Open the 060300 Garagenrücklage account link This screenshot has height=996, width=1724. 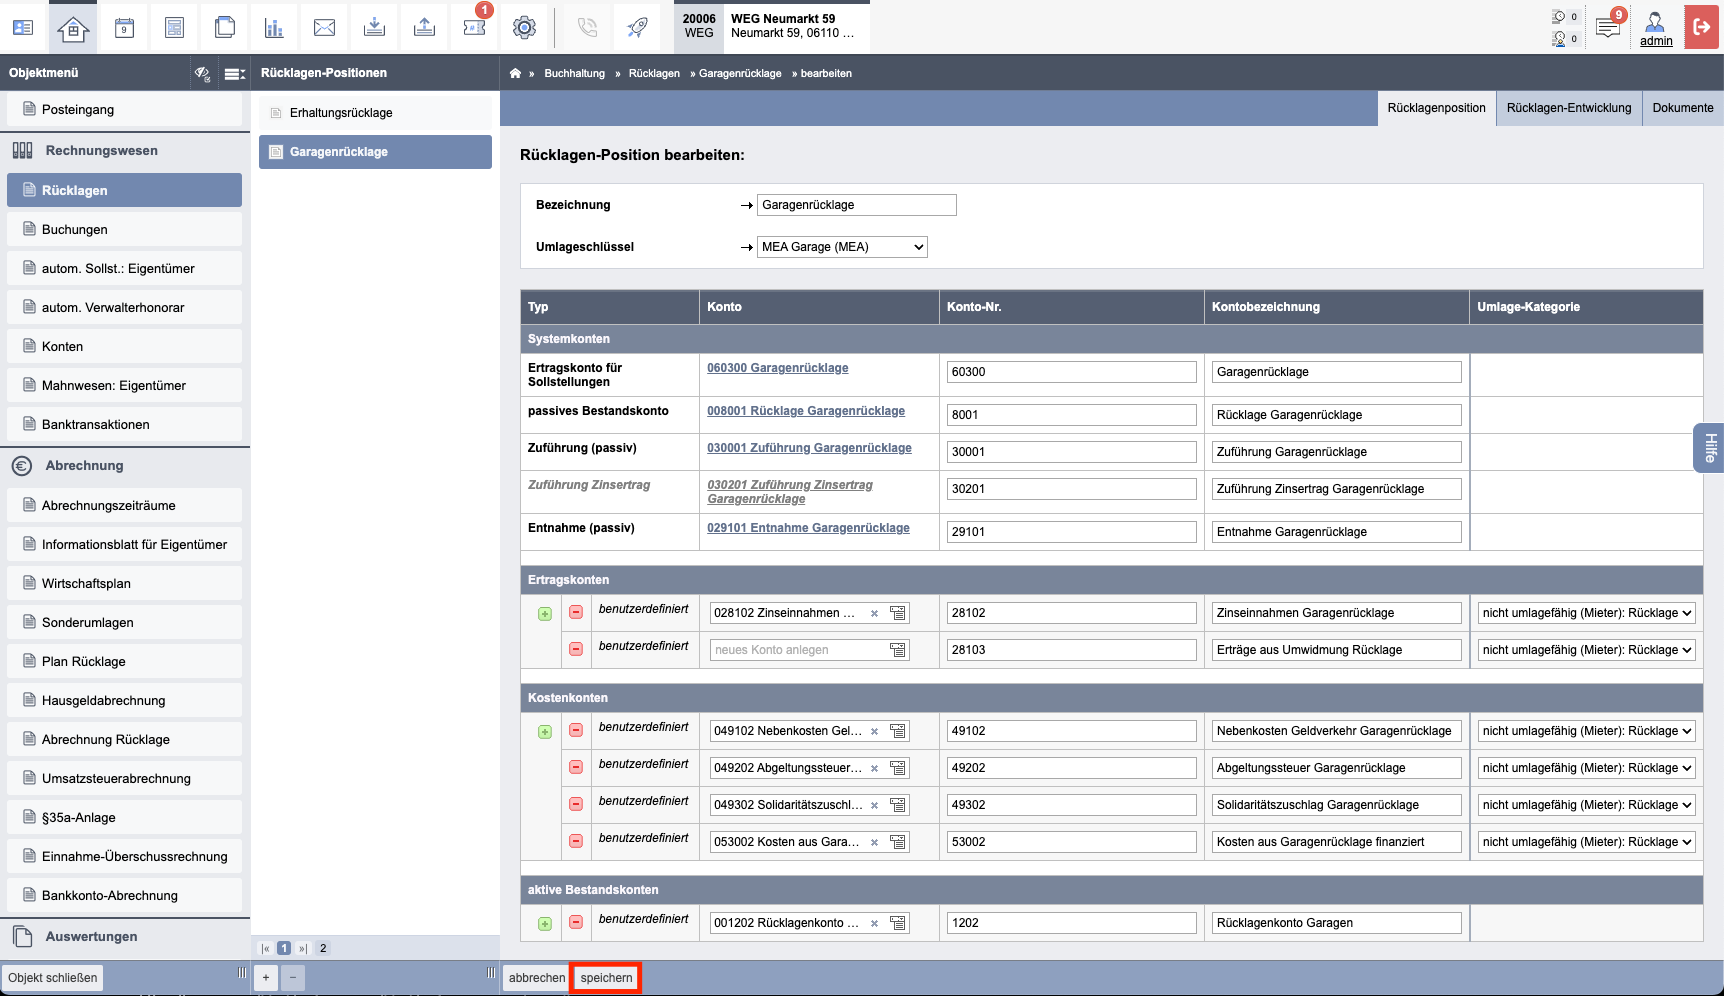pyautogui.click(x=777, y=368)
